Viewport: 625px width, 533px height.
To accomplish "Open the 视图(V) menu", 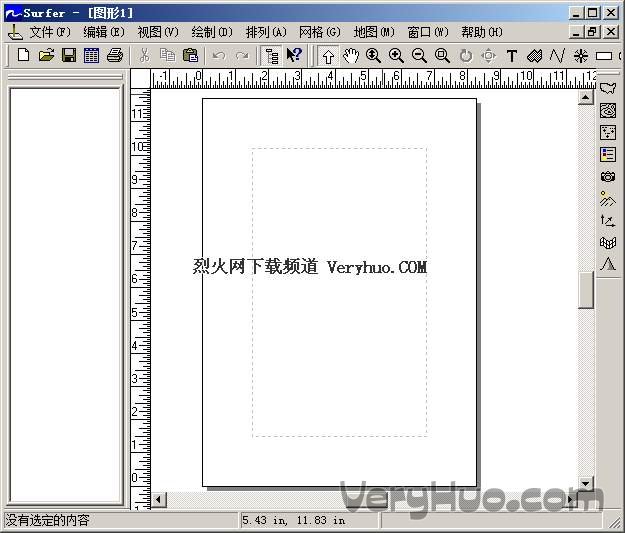I will click(158, 32).
